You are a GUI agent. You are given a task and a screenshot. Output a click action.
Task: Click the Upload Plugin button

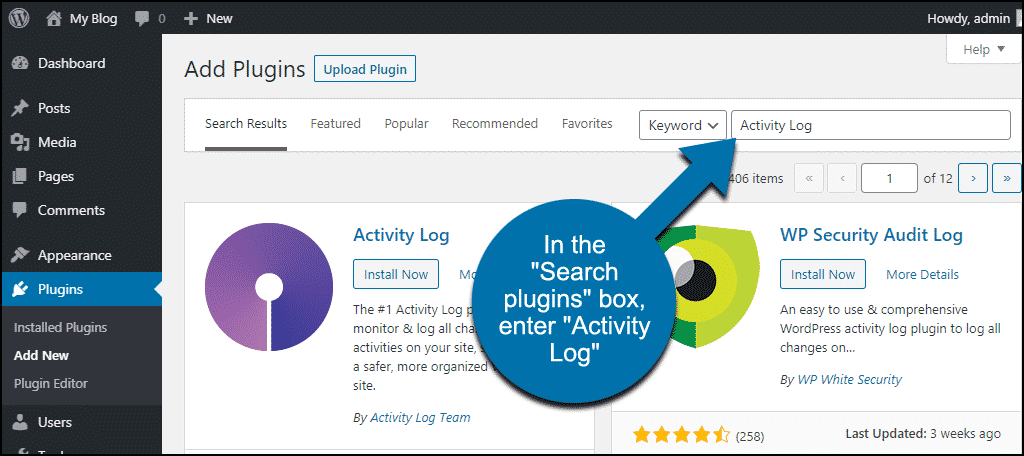pos(364,69)
